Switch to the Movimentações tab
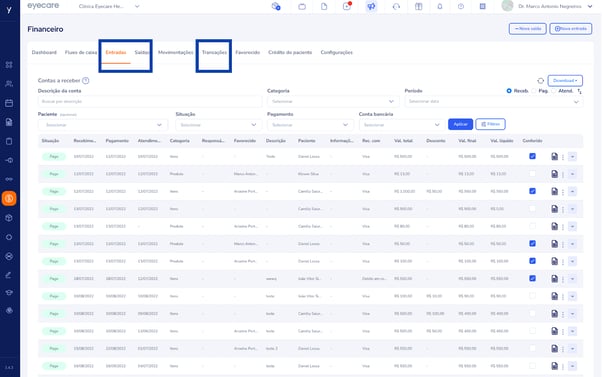The width and height of the screenshot is (602, 377). tap(175, 52)
